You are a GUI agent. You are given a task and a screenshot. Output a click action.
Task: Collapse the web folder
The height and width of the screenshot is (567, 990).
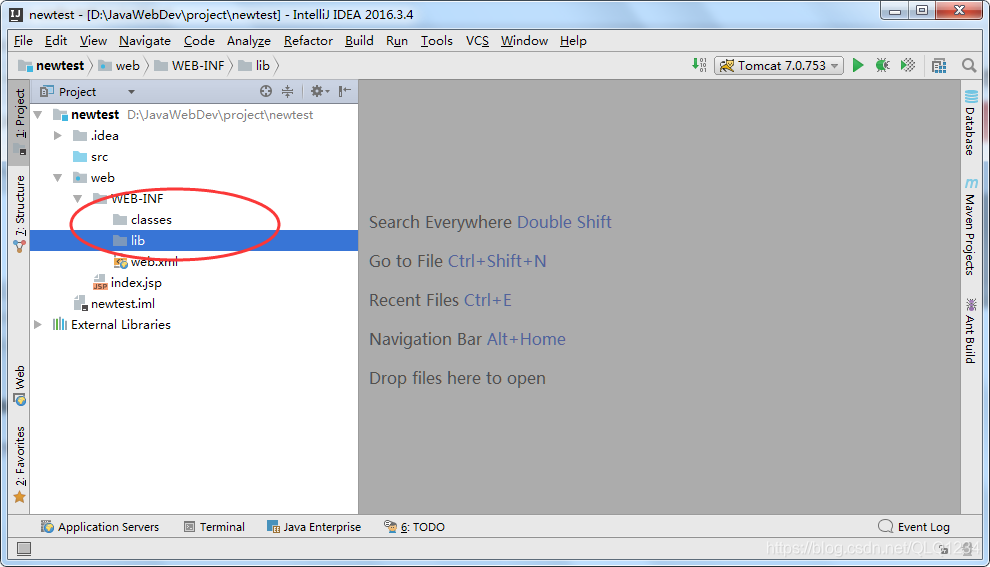click(57, 178)
